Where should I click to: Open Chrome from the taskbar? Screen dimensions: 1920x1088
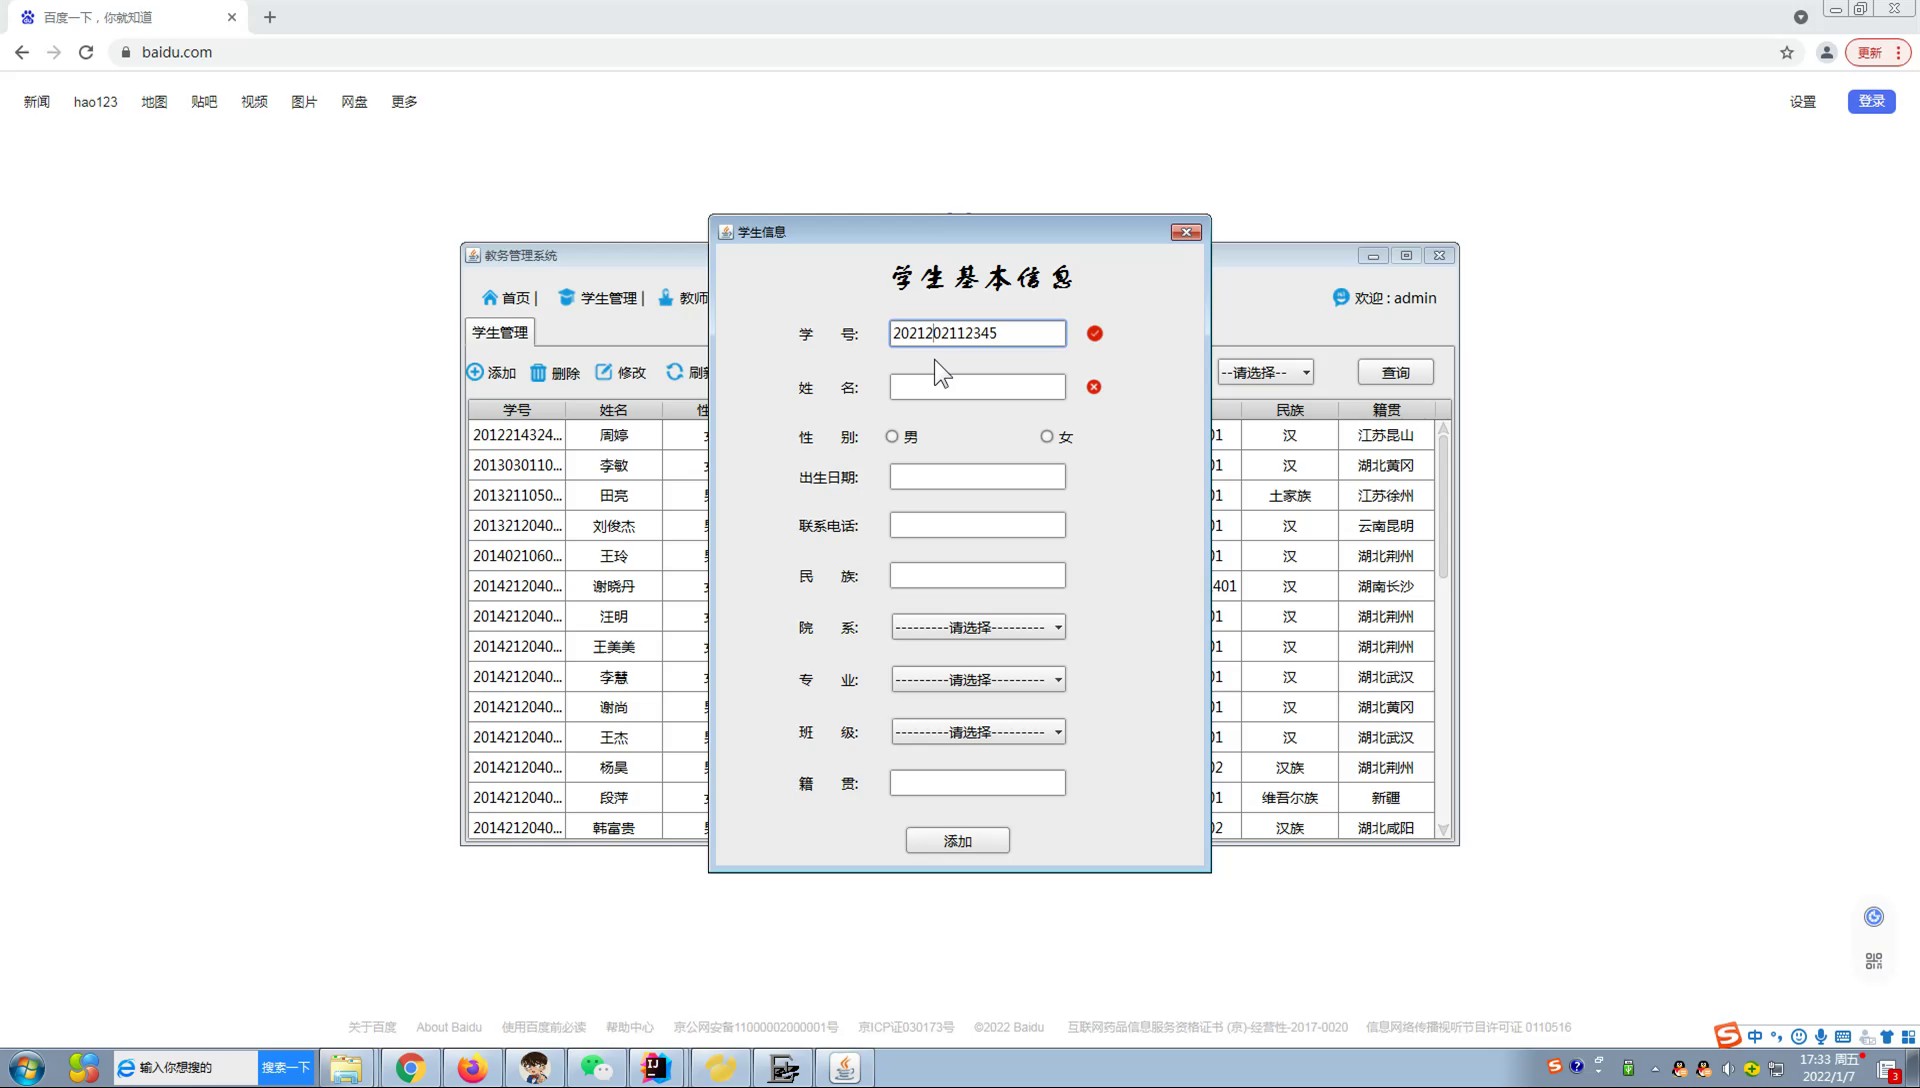coord(410,1068)
